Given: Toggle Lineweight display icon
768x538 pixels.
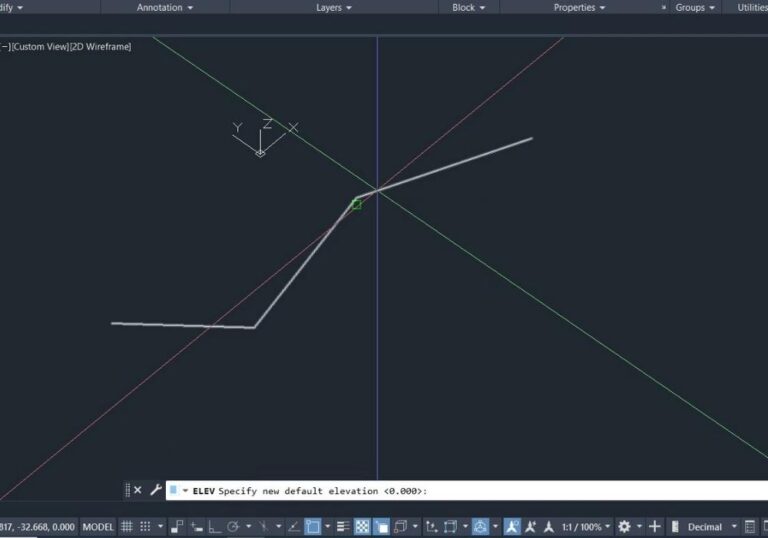Looking at the screenshot, I should tap(343, 527).
